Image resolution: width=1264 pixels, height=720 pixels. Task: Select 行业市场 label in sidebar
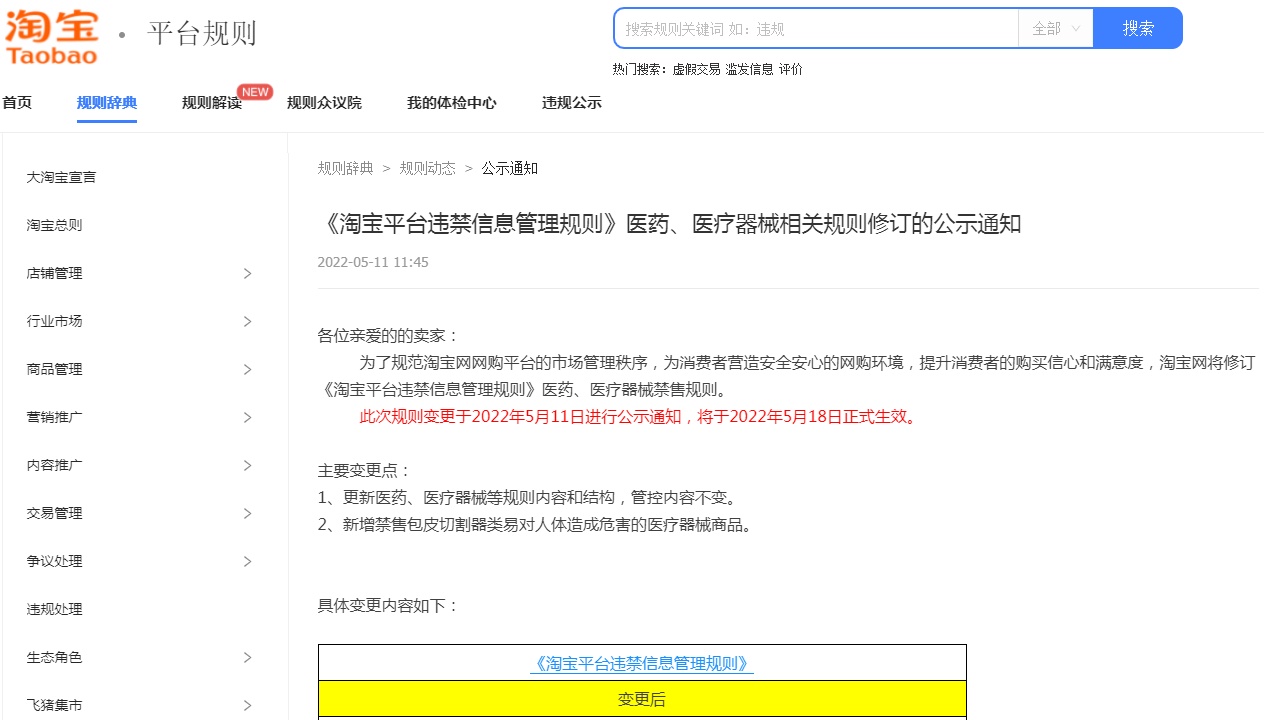point(55,321)
